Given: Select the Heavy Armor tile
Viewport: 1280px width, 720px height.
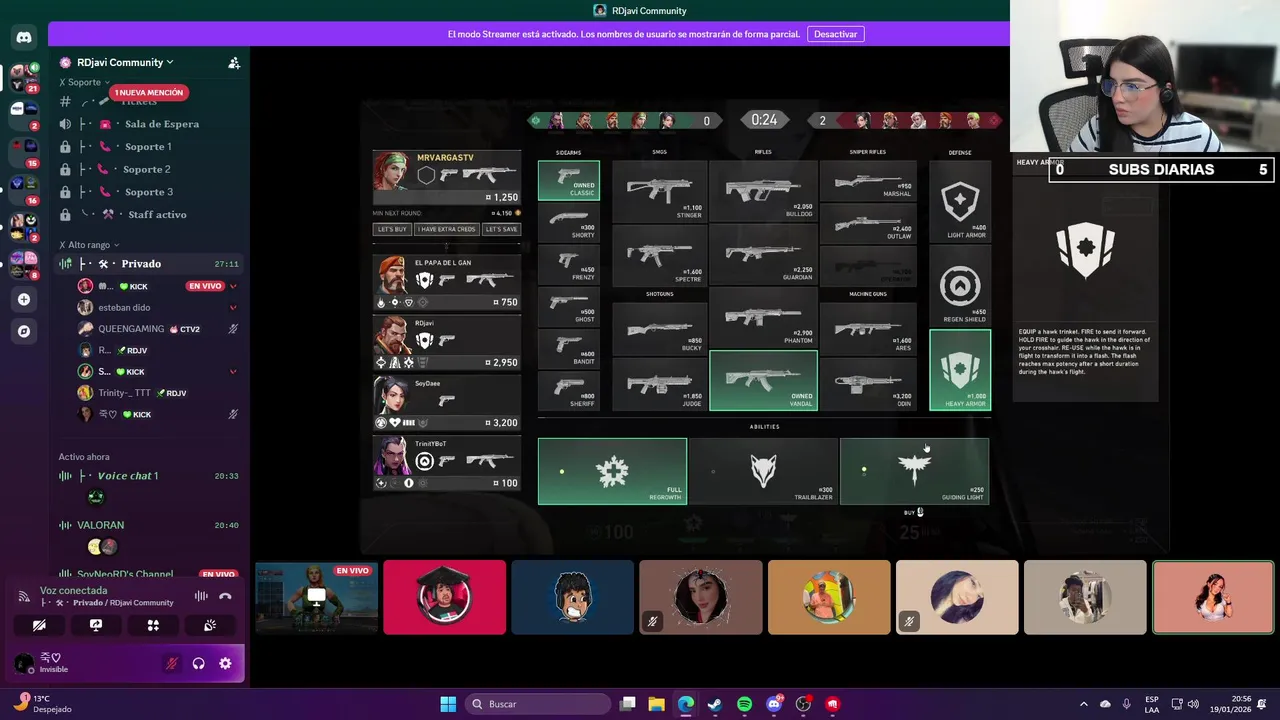Looking at the screenshot, I should [x=960, y=370].
